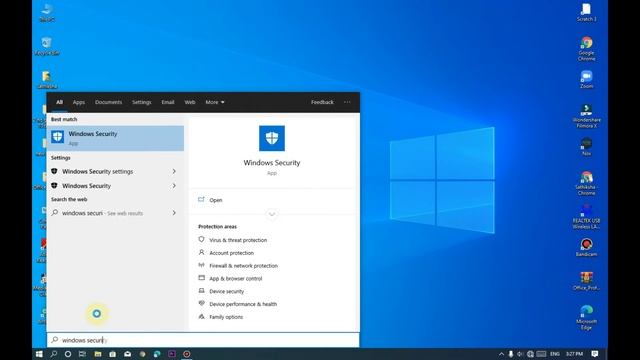Open Wondershare Filmora X shortcut
The image size is (640, 360).
586,116
